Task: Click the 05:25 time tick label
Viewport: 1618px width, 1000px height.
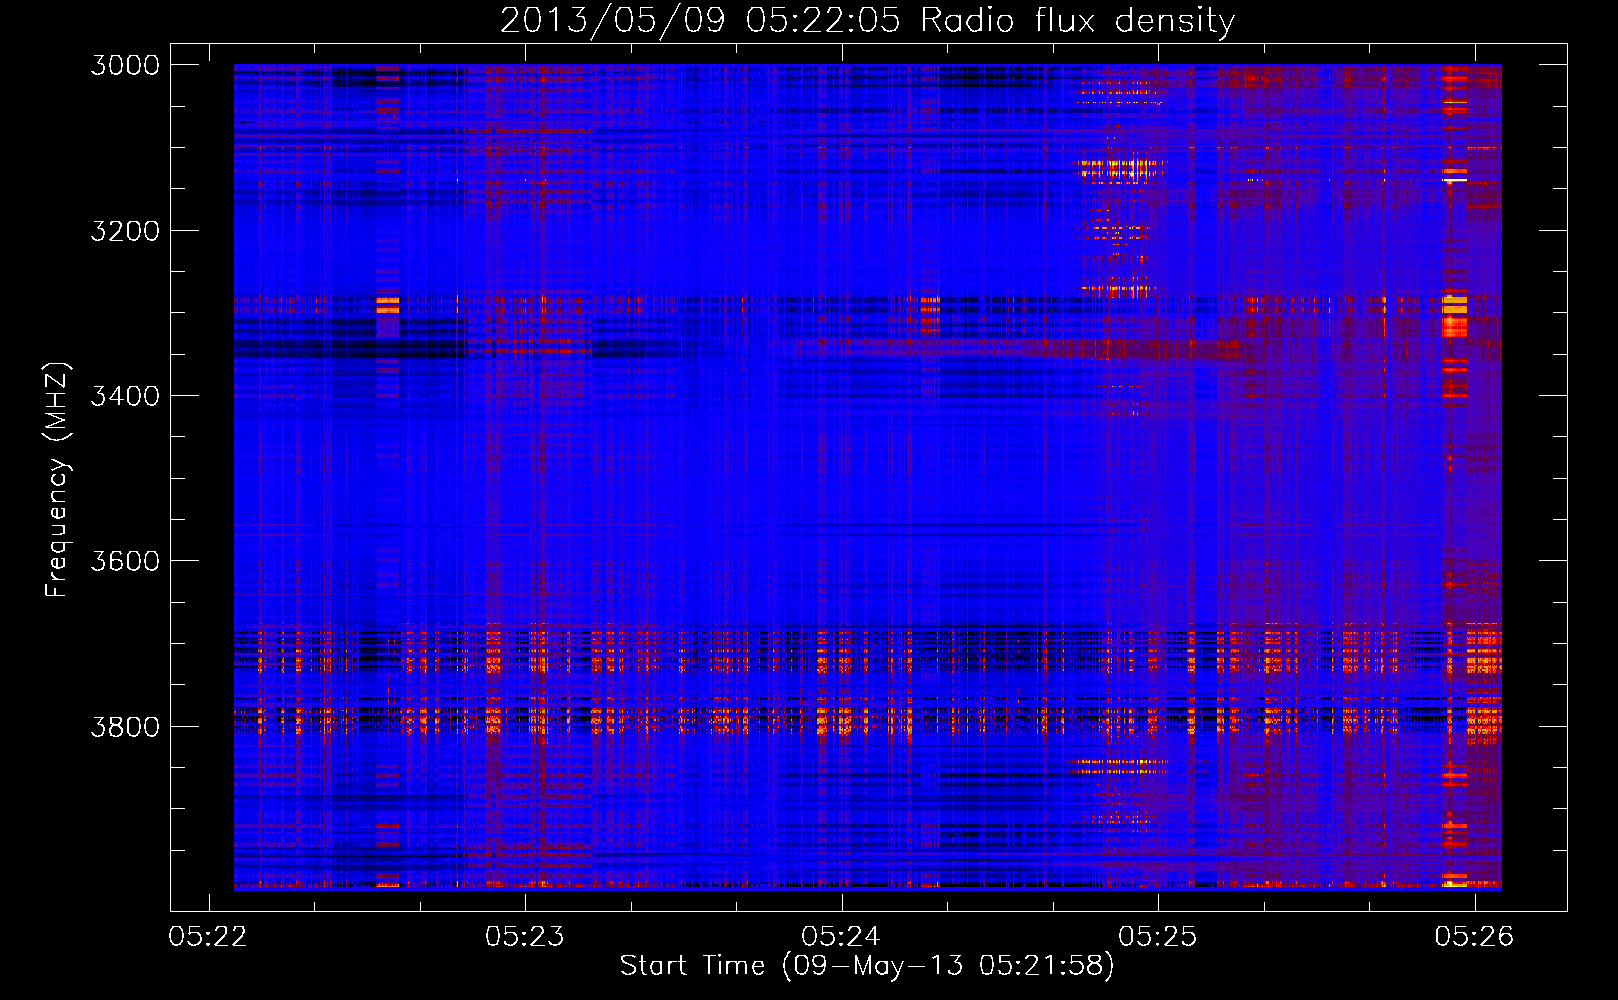Action: 1158,937
